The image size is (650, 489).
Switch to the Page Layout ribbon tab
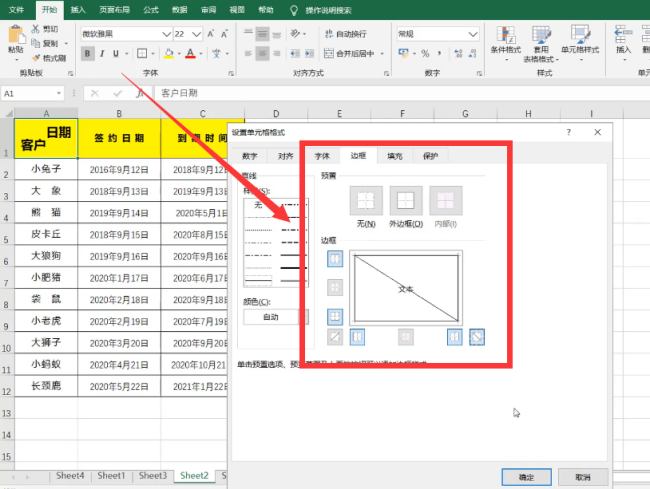(x=114, y=10)
